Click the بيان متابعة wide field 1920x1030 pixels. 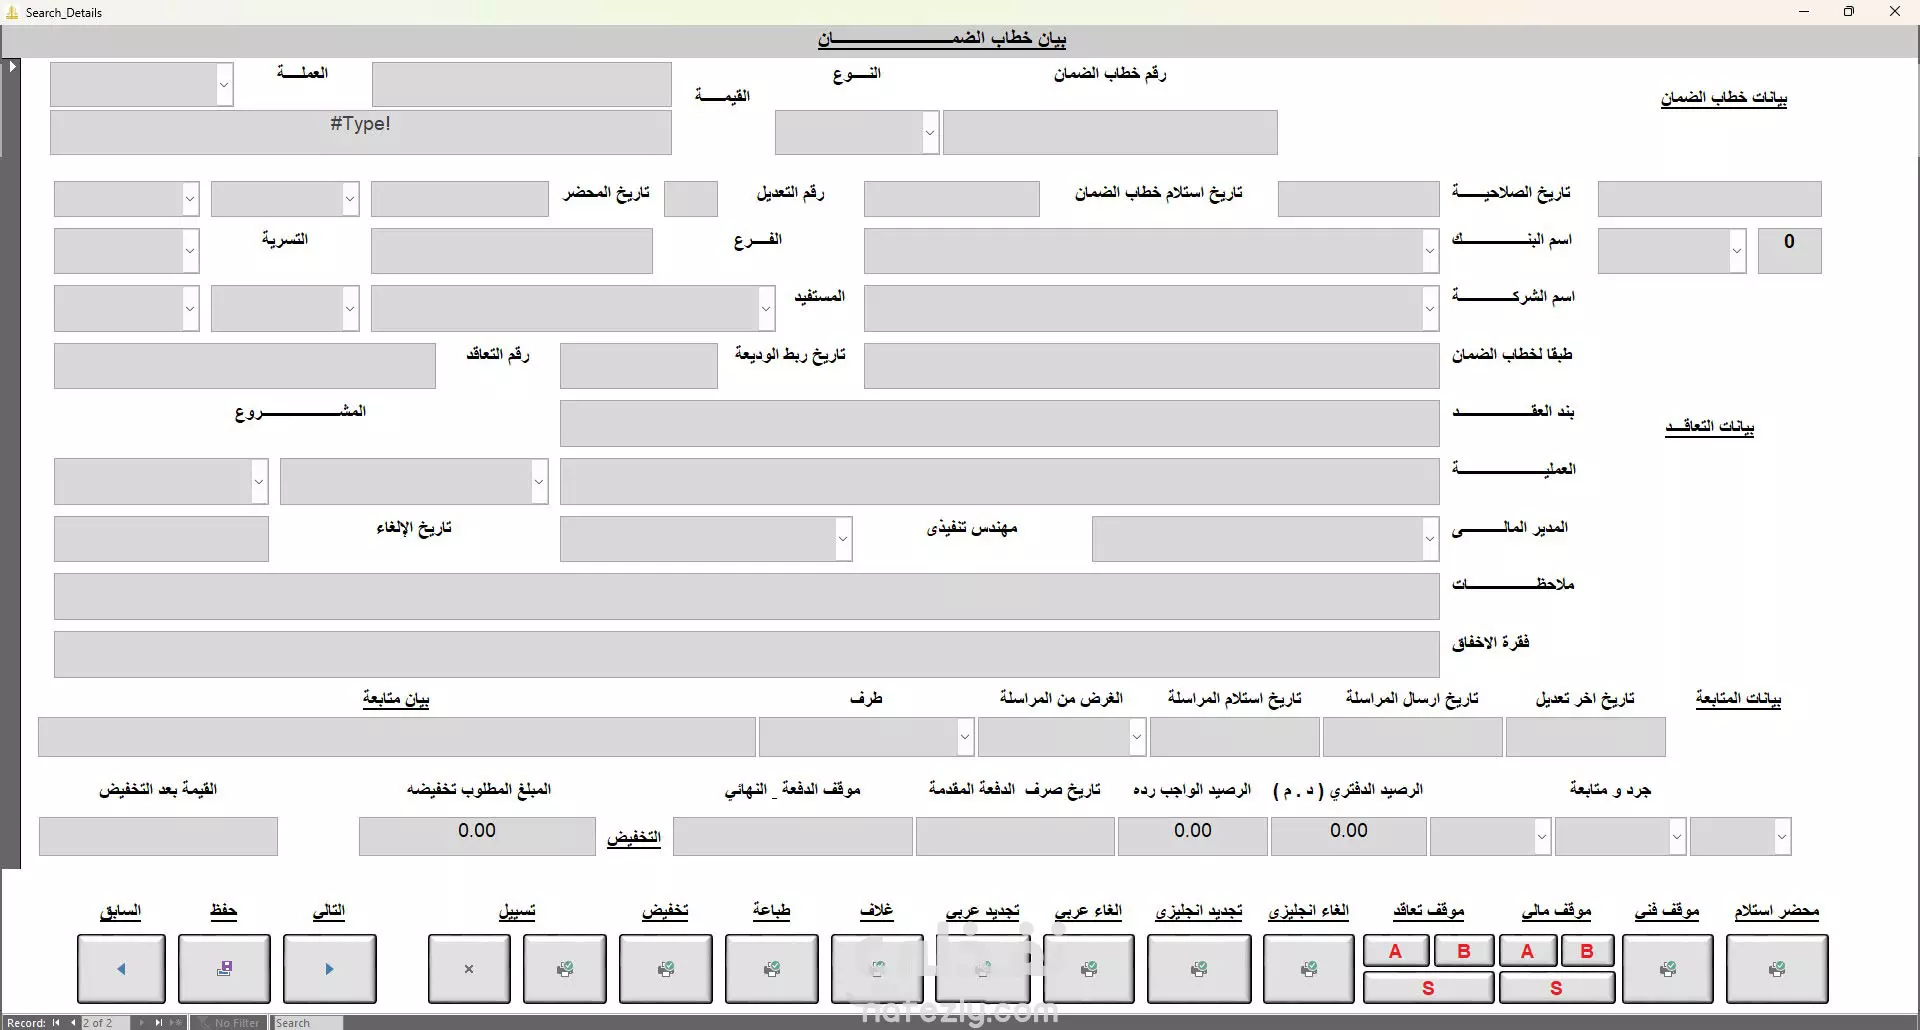pyautogui.click(x=396, y=737)
